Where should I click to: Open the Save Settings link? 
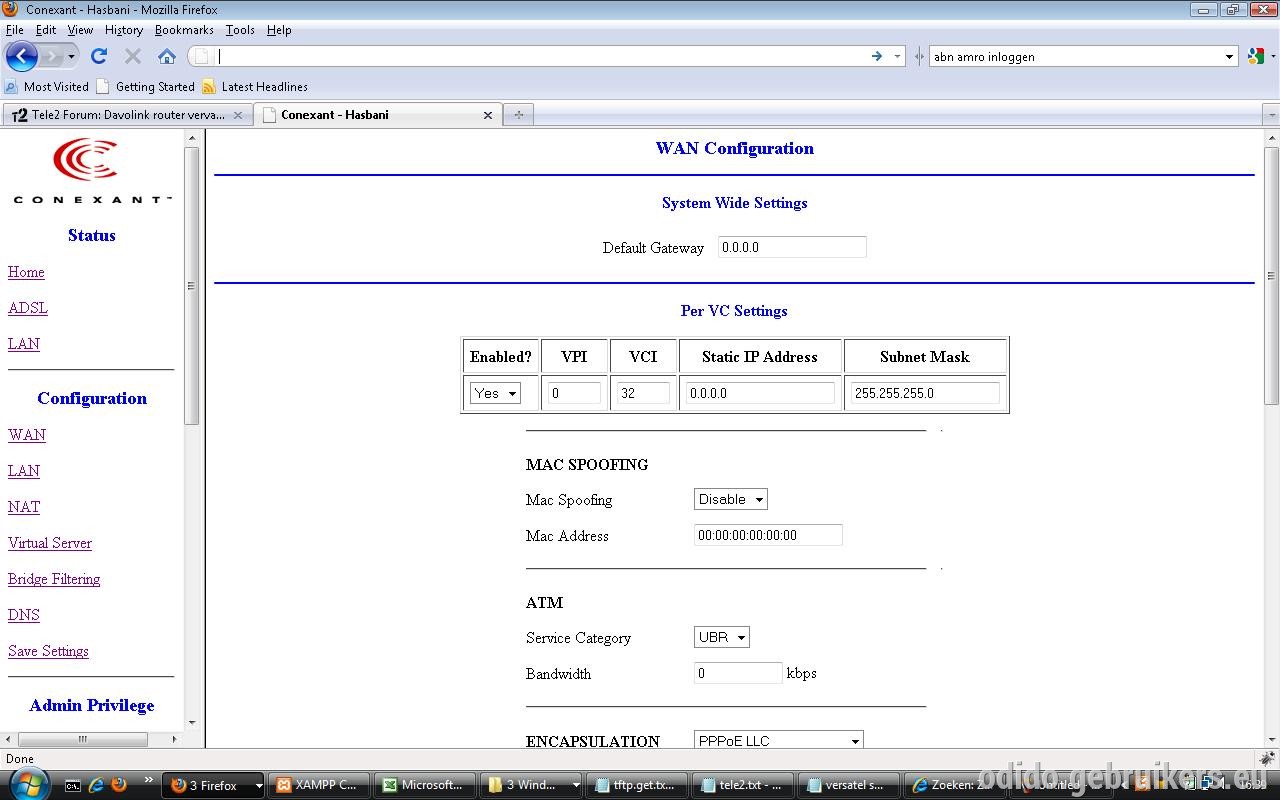click(48, 651)
